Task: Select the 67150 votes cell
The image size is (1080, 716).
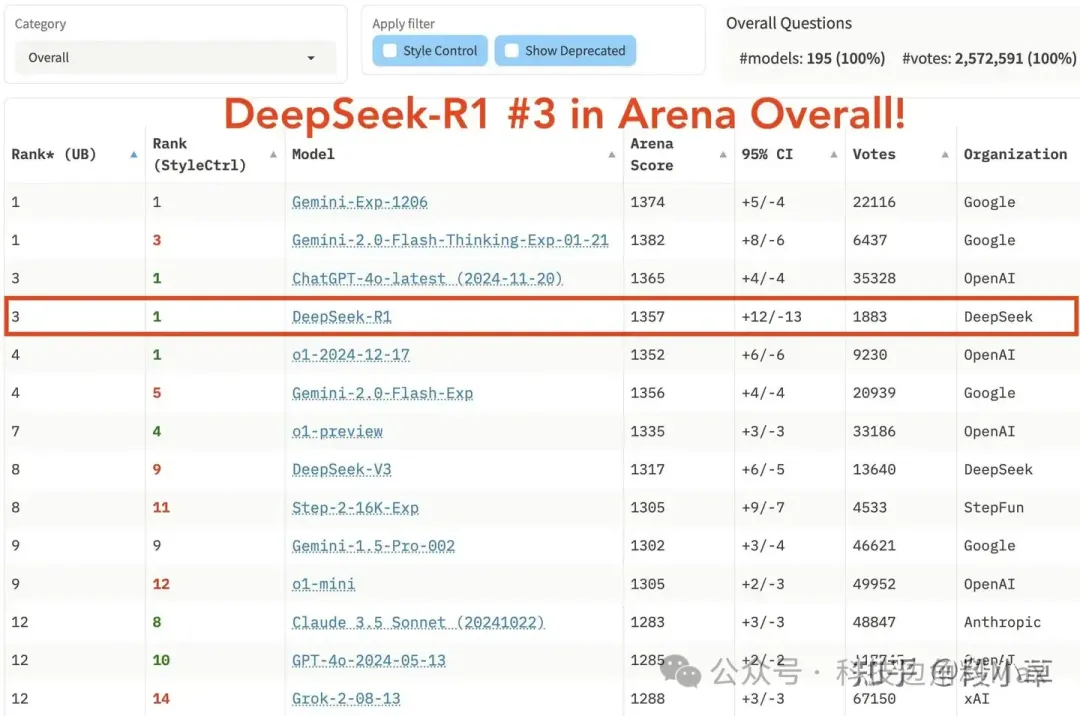Action: point(874,699)
